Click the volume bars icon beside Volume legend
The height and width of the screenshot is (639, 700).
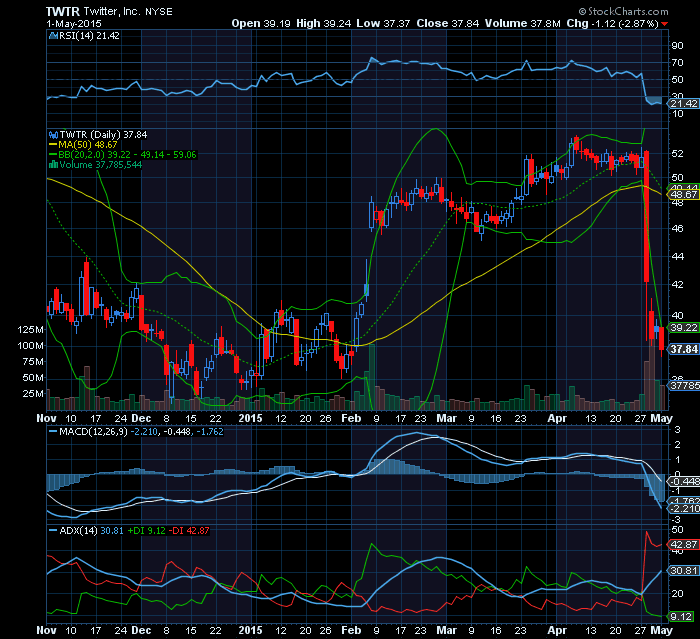pos(54,164)
